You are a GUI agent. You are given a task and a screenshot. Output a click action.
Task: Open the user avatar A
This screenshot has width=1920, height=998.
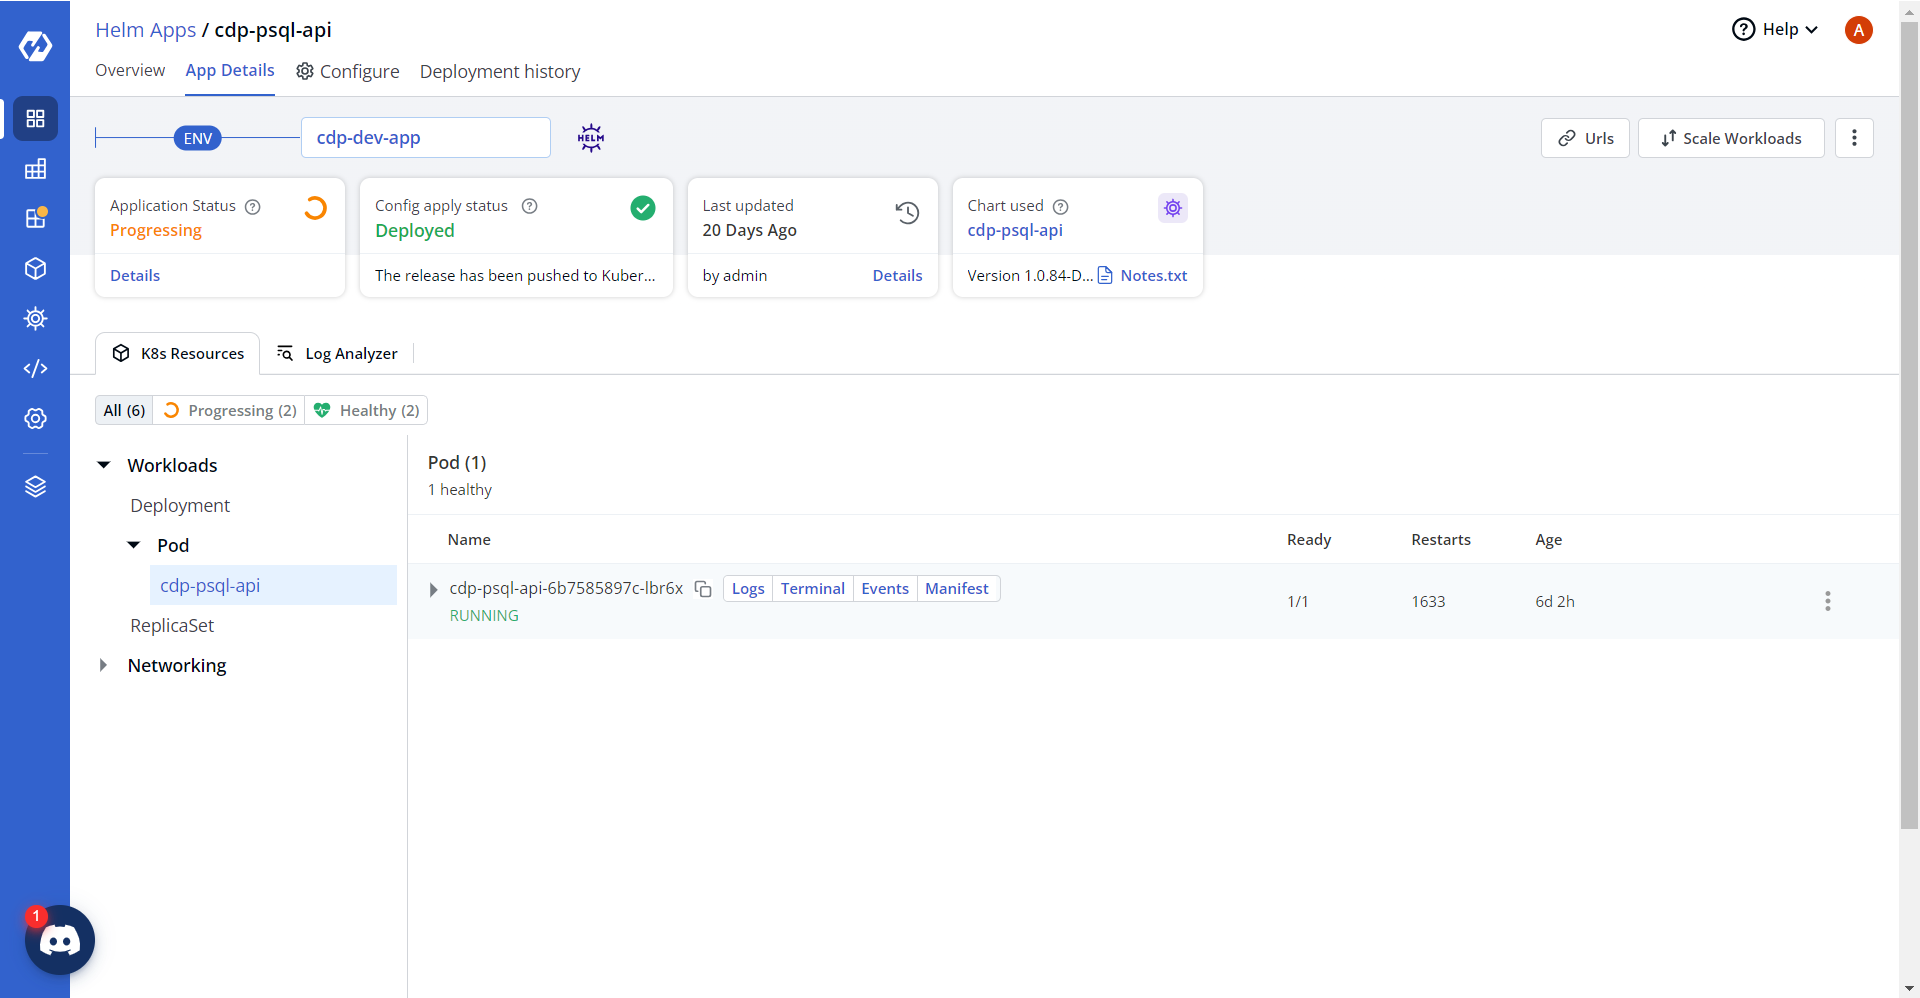click(1858, 30)
